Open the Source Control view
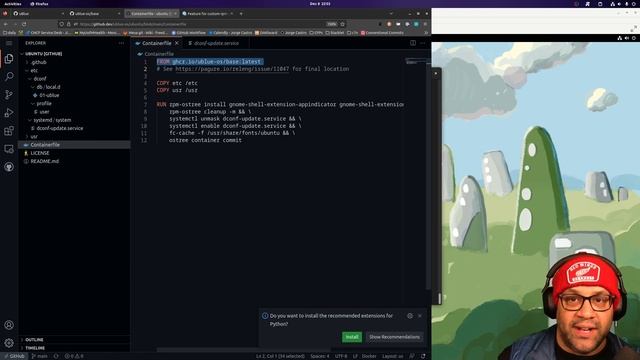Screen dimensions: 640x360 coord(9,95)
